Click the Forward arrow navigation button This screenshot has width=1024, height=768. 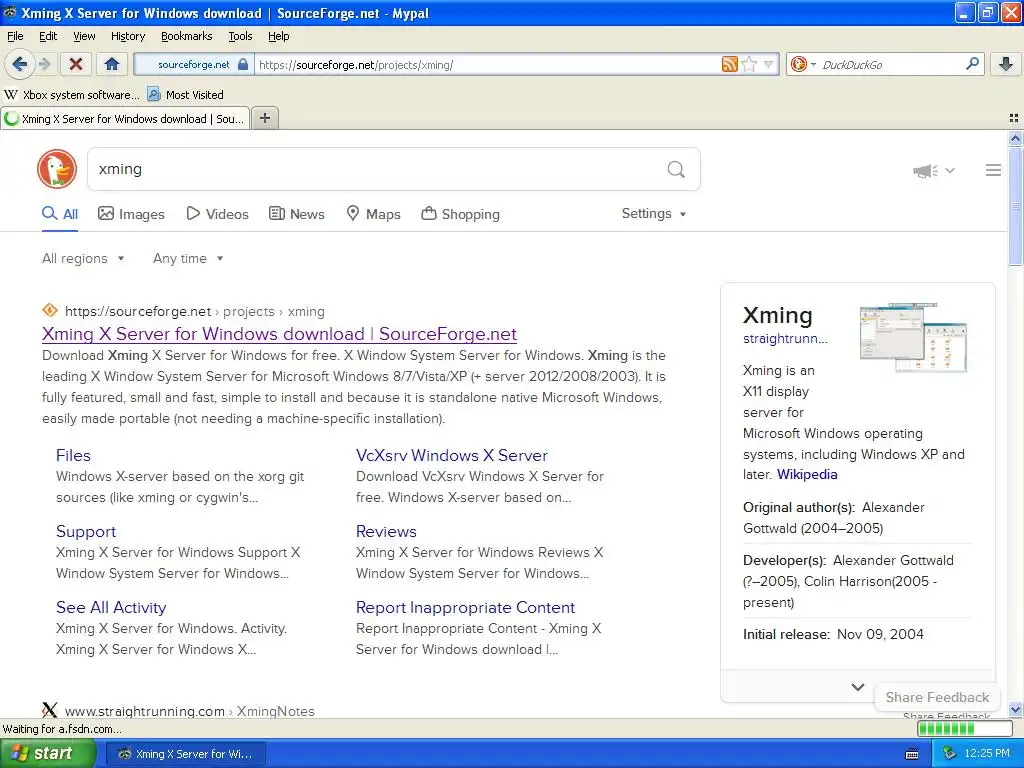(44, 64)
